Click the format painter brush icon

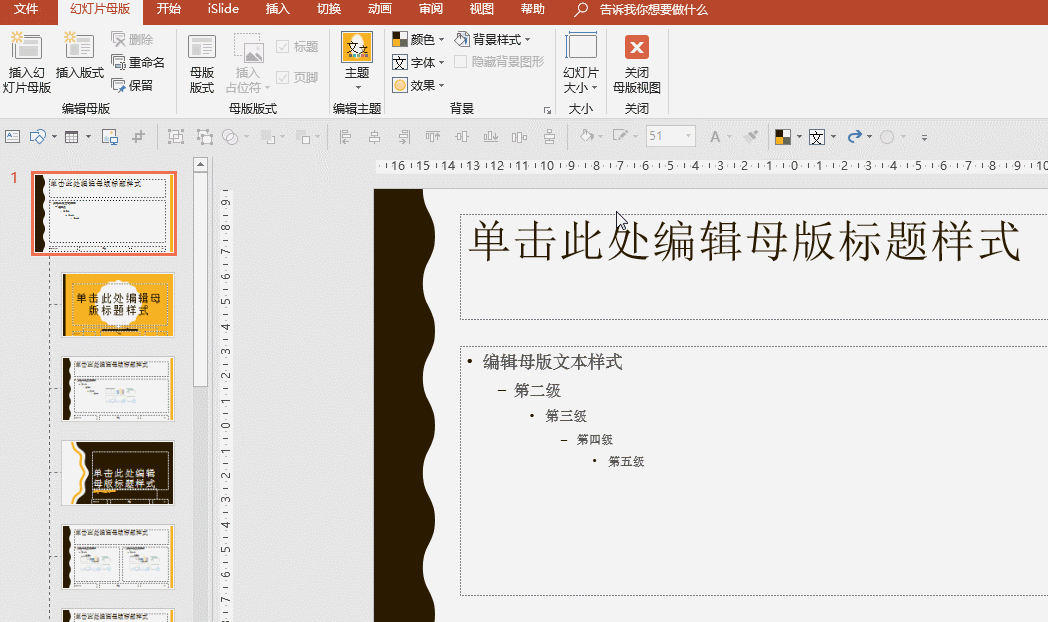click(751, 136)
